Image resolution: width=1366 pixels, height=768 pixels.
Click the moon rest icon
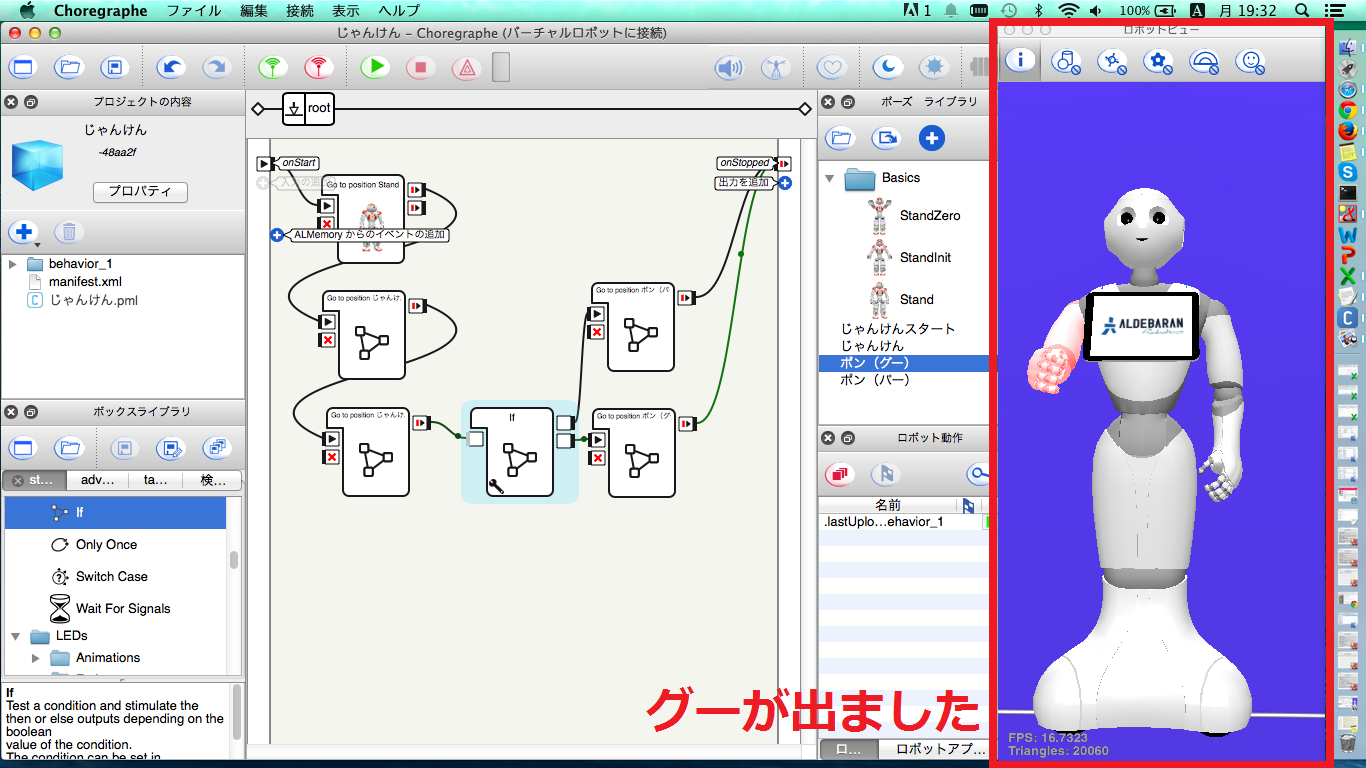point(887,68)
